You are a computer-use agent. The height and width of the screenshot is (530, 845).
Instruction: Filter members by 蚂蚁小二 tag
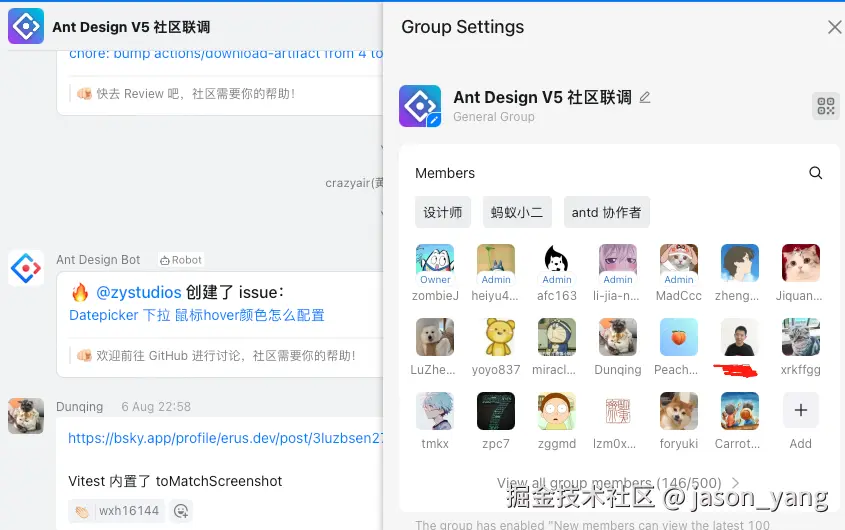[517, 212]
